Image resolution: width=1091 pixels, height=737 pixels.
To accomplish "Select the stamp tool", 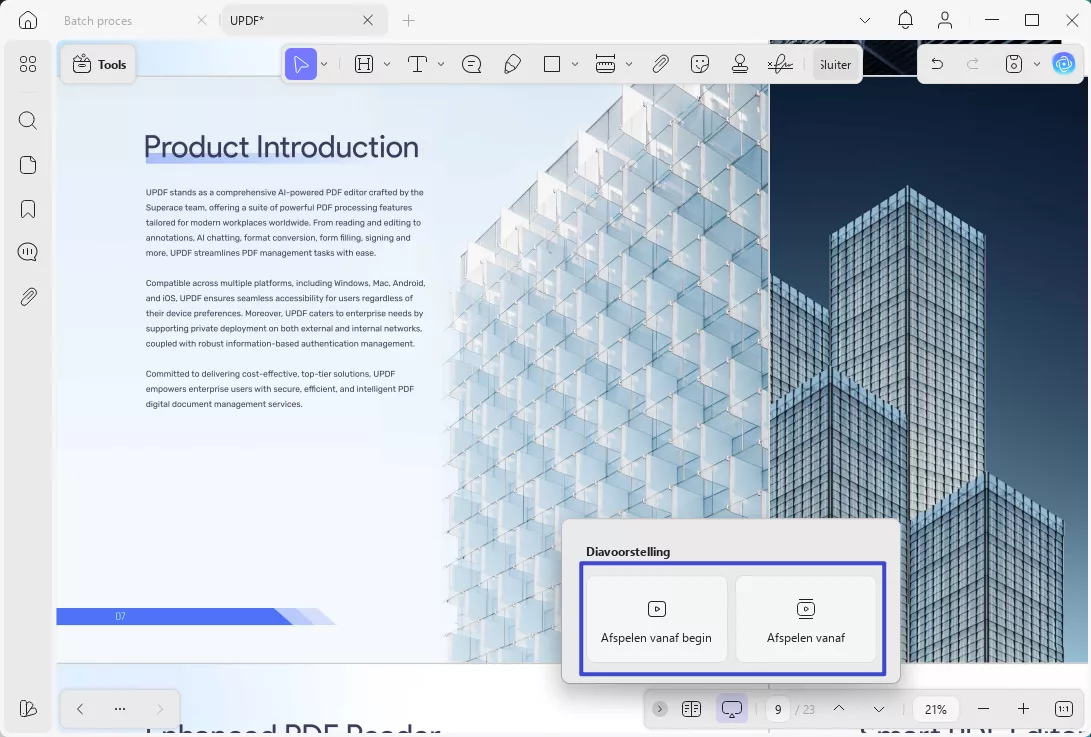I will point(740,64).
